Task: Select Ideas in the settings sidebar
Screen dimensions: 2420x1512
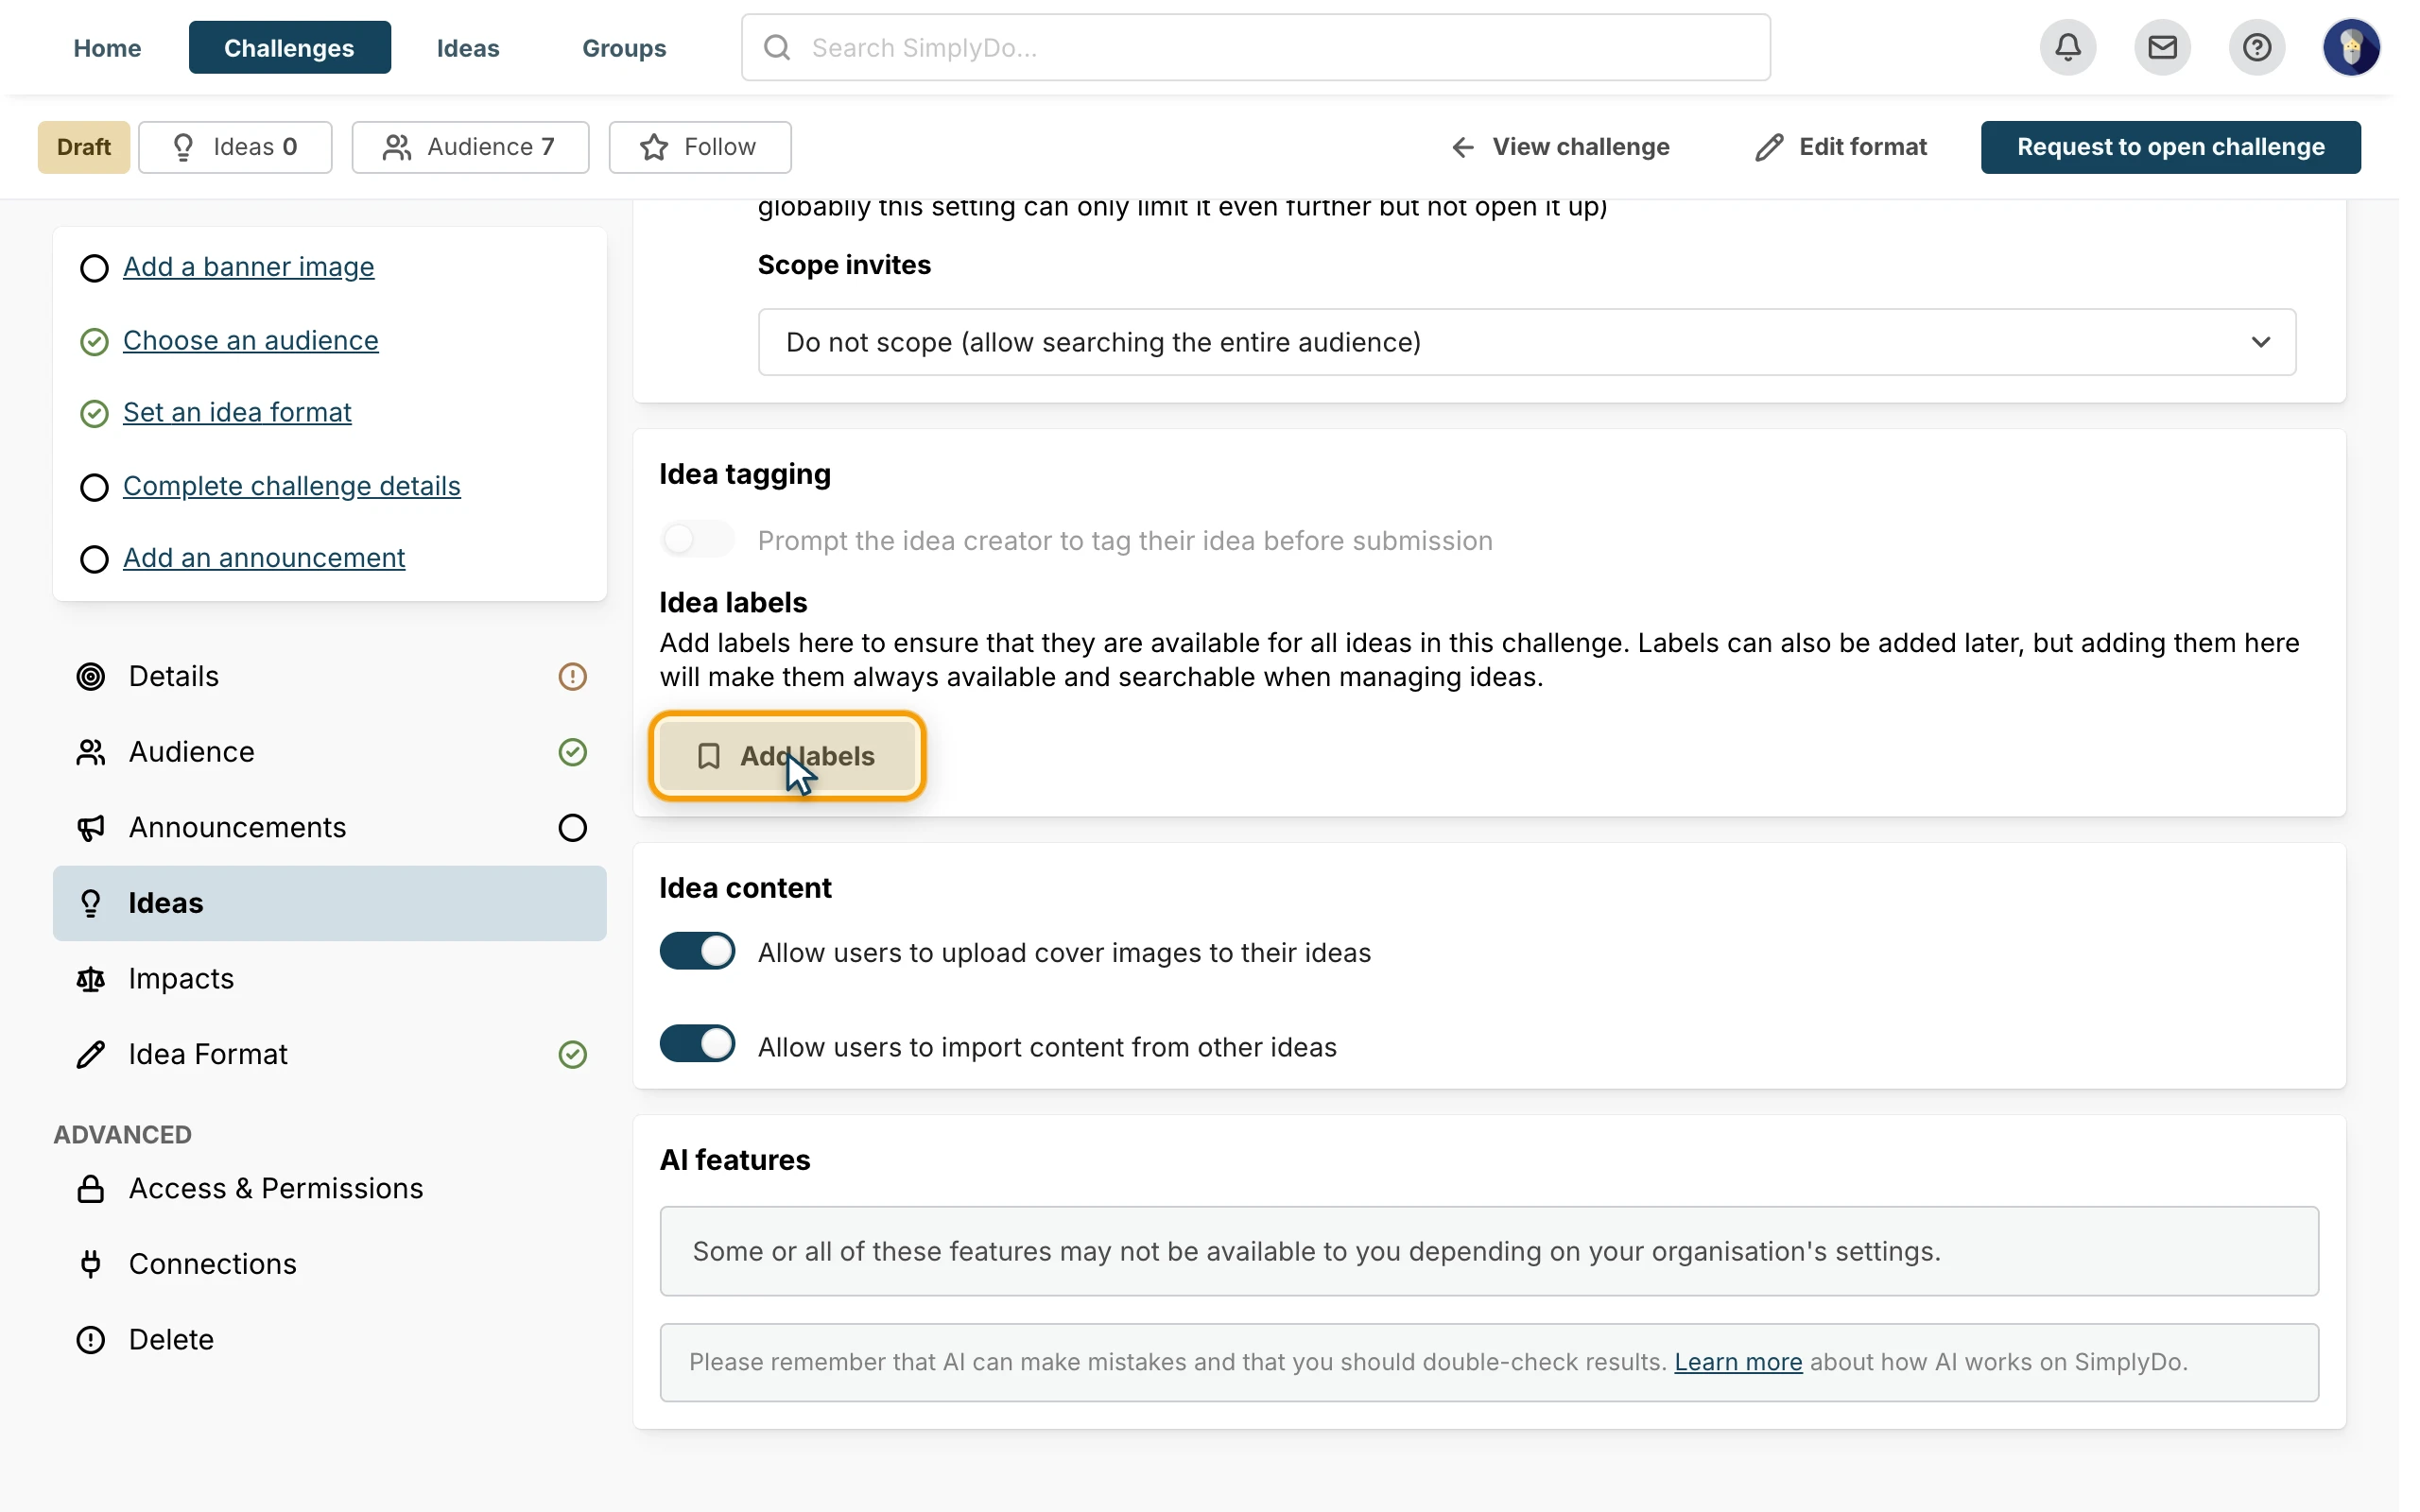Action: pyautogui.click(x=330, y=903)
